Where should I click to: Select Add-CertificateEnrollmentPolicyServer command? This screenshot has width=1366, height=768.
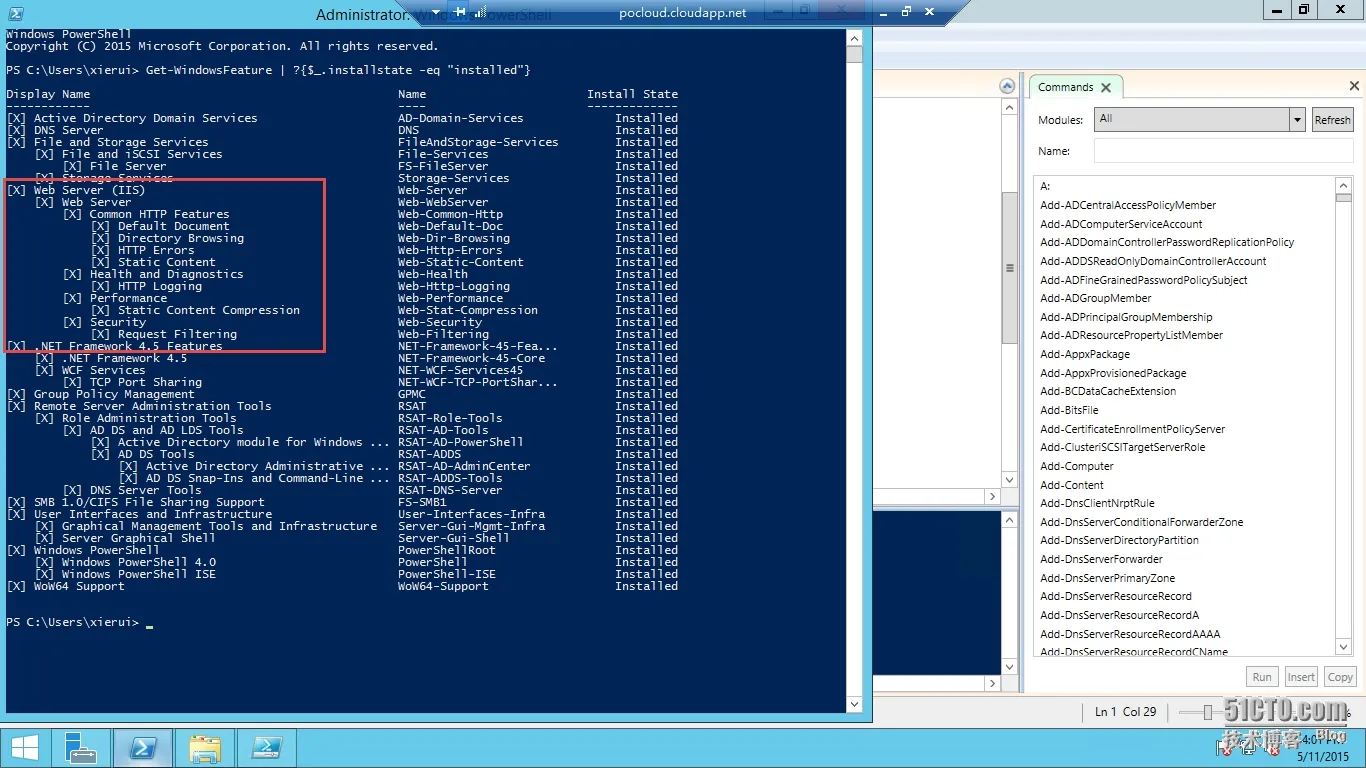(1132, 429)
